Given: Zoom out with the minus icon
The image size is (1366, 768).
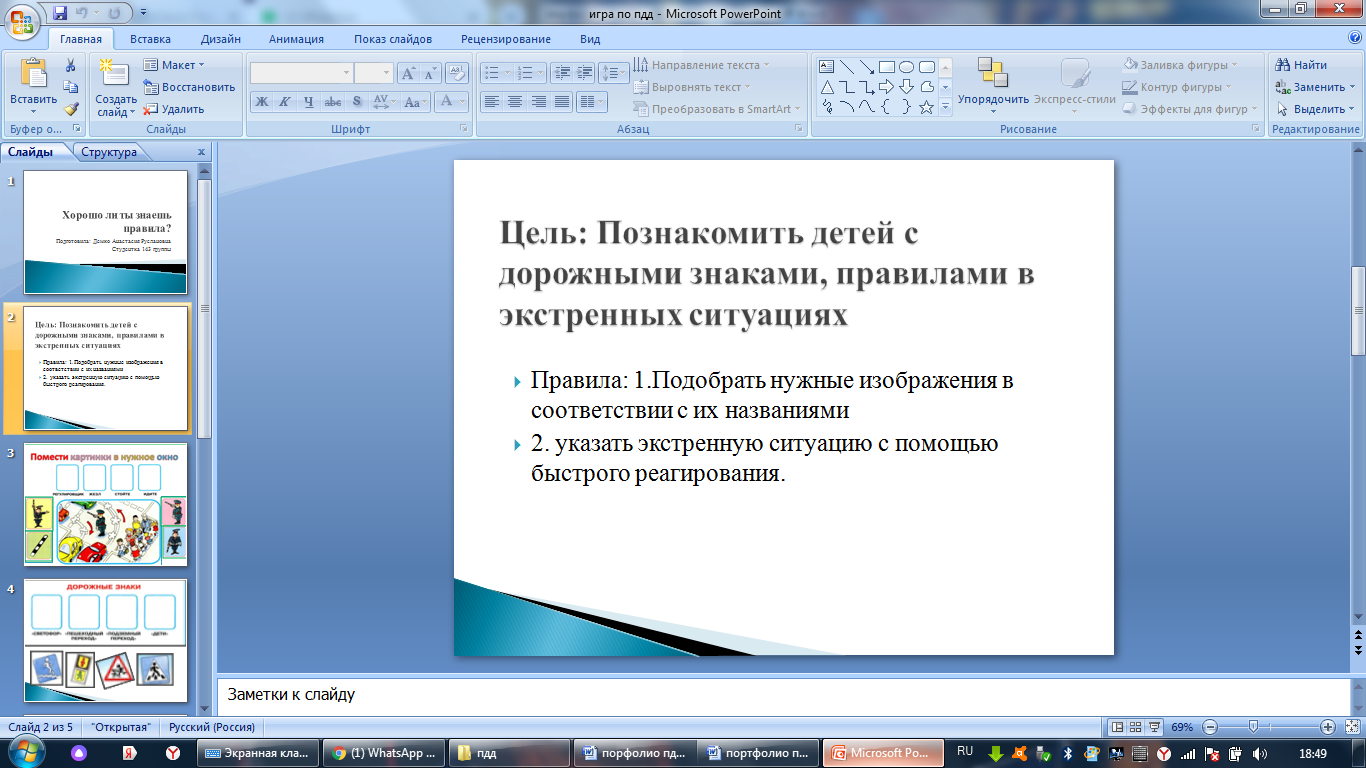Looking at the screenshot, I should [x=1210, y=727].
